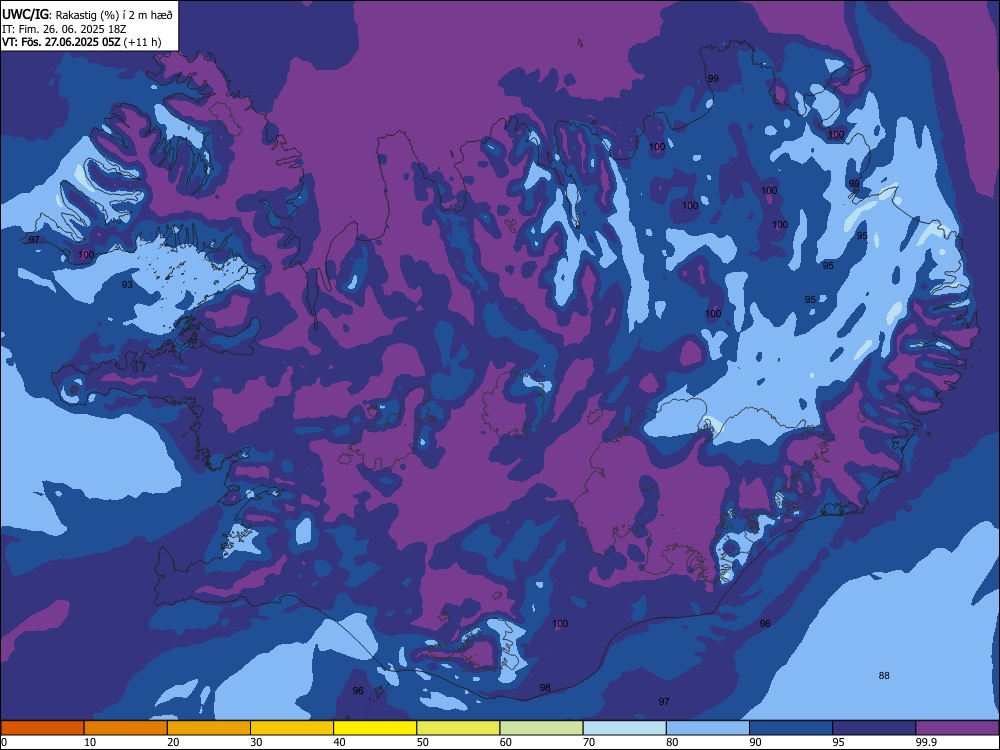Viewport: 1000px width, 750px height.
Task: Click the '70' legend tick label
Action: click(x=589, y=742)
